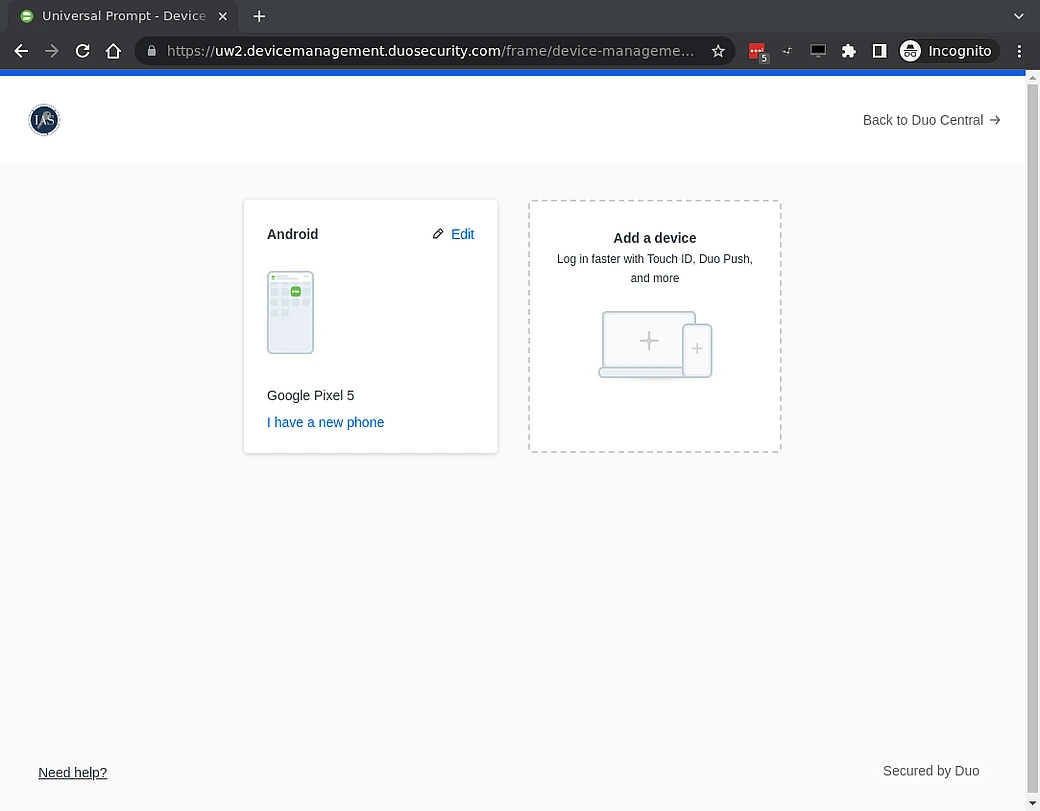Click the page vertical scrollbar
The height and width of the screenshot is (811, 1040).
[1033, 438]
